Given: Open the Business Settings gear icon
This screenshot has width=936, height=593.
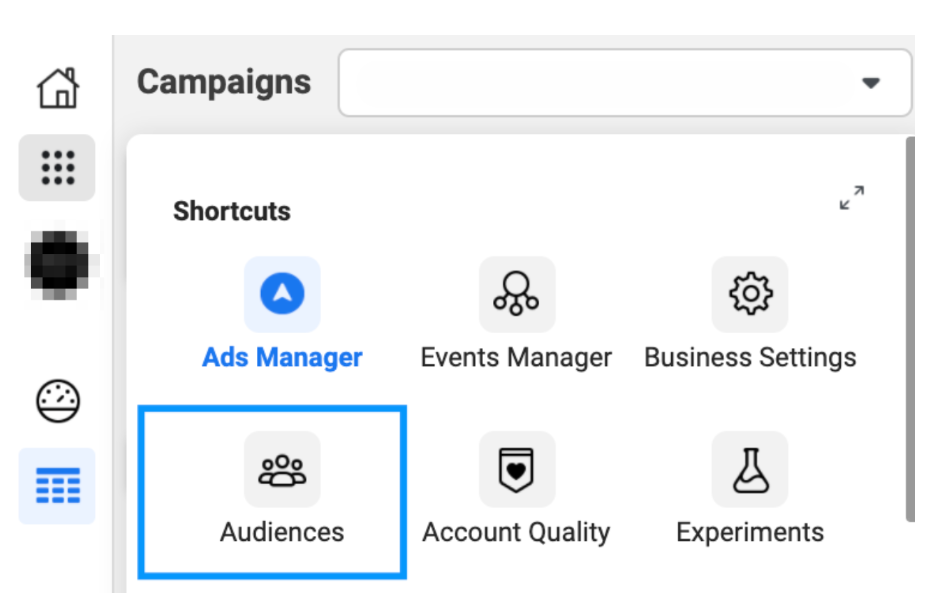Looking at the screenshot, I should pyautogui.click(x=750, y=294).
